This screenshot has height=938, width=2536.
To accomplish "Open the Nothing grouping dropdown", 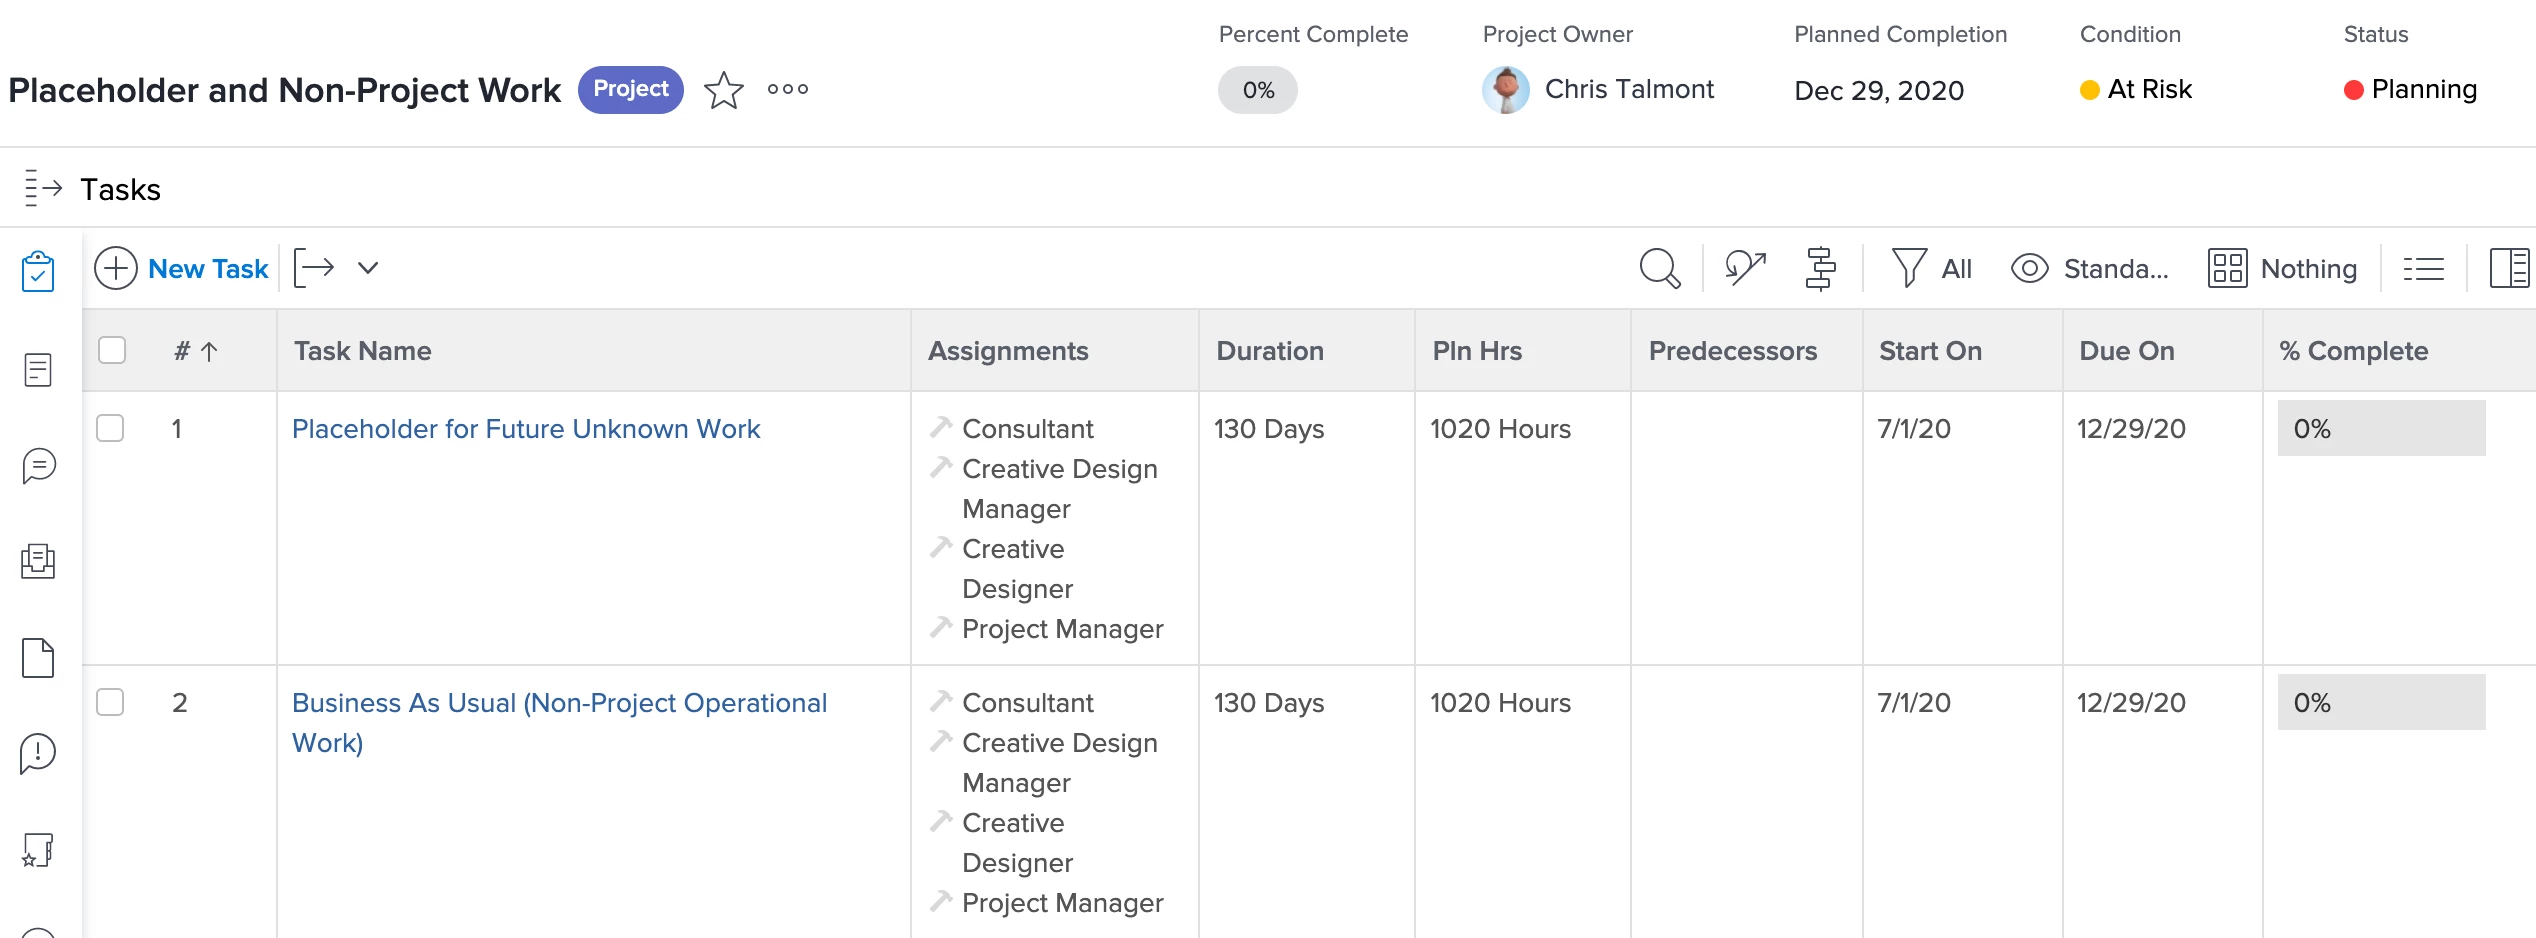I will [x=2283, y=268].
